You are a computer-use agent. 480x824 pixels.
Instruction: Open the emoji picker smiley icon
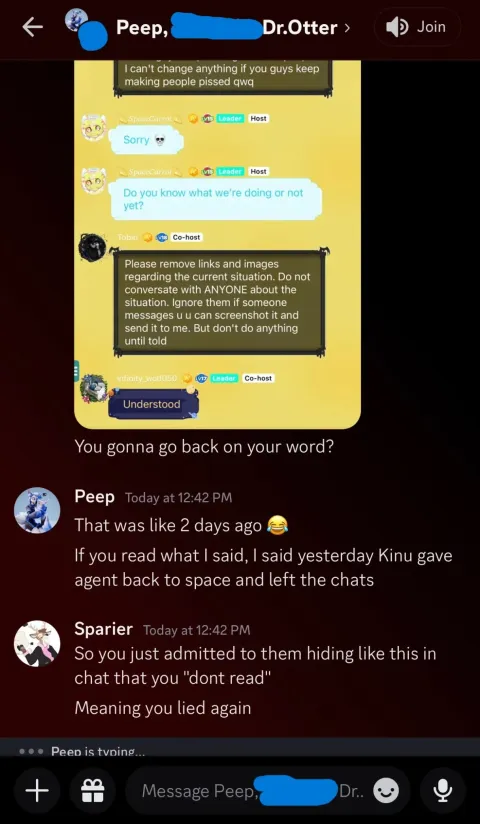tap(386, 790)
